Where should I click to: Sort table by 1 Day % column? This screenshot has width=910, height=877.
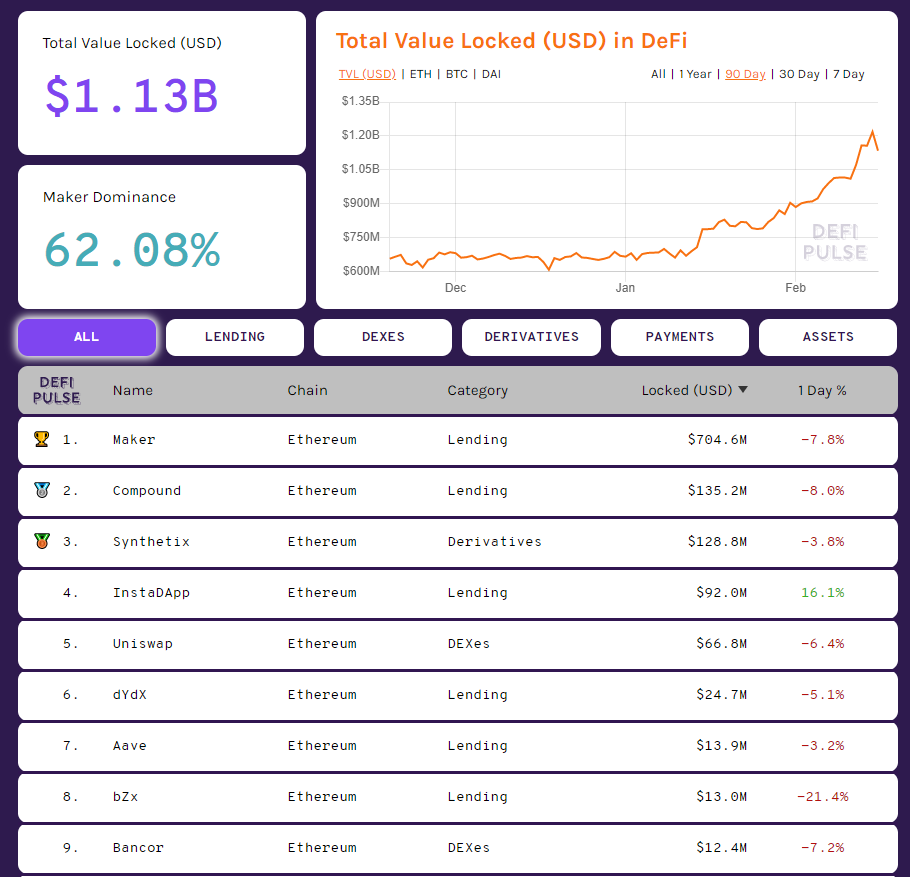[822, 390]
